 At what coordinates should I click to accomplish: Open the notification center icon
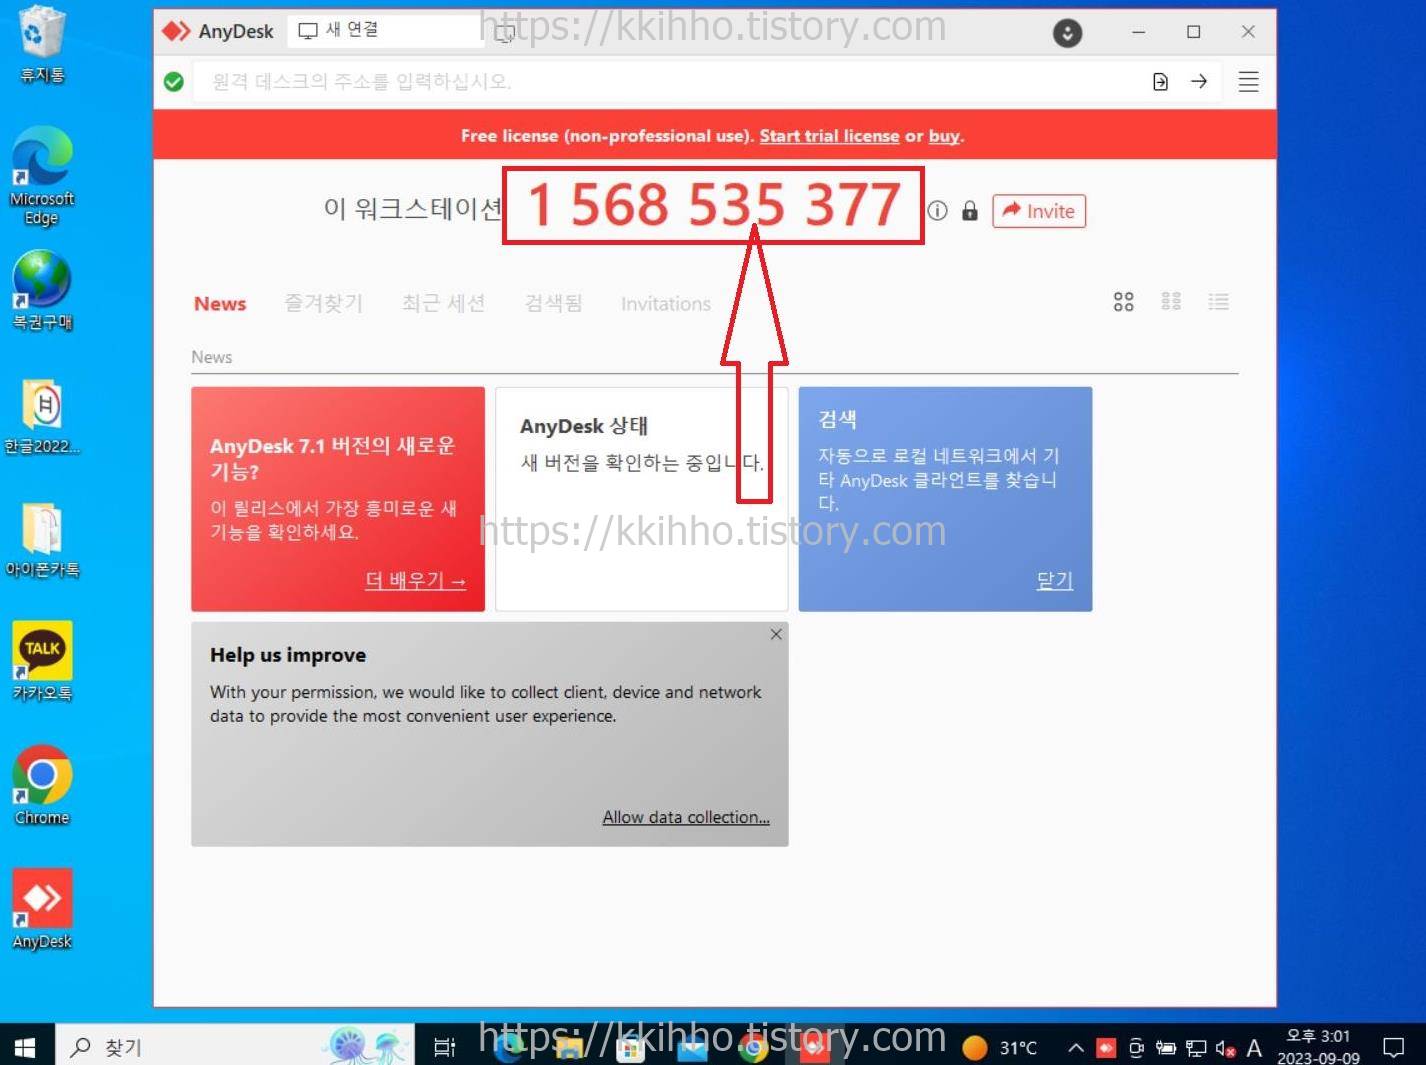coord(1393,1047)
